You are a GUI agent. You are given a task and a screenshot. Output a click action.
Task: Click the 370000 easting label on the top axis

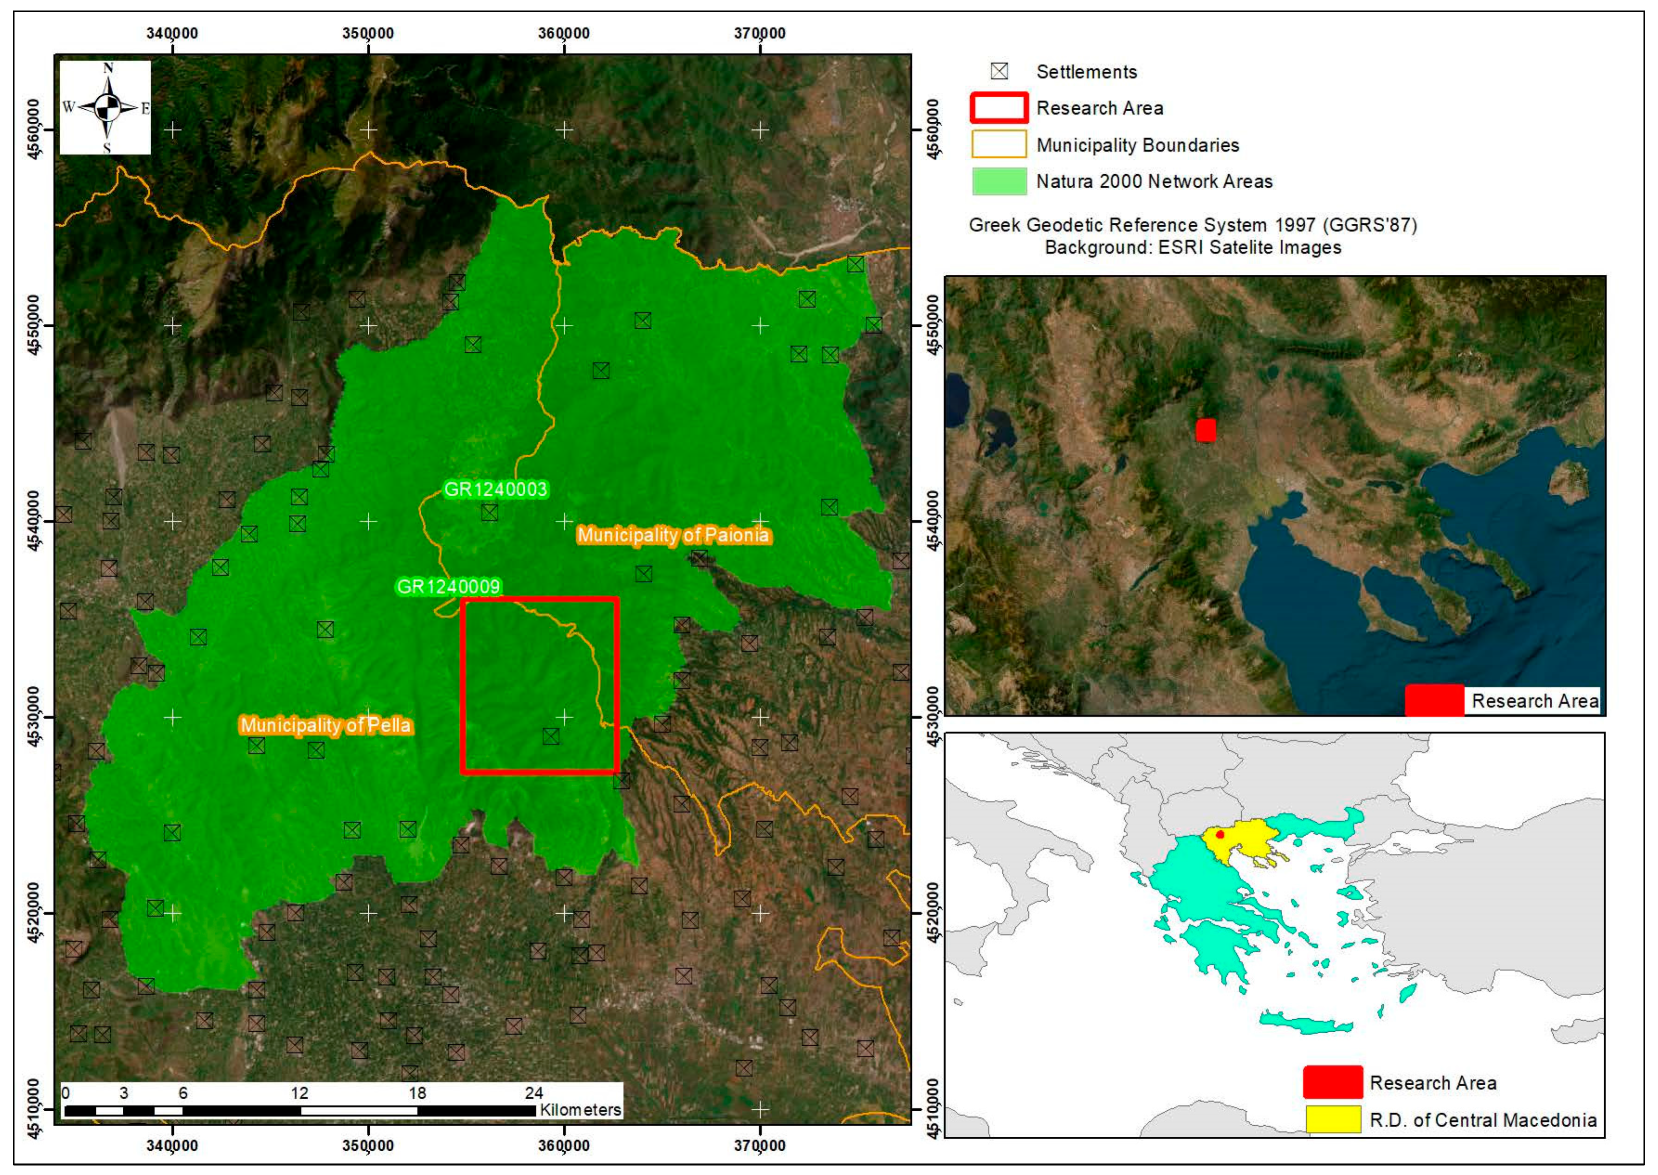(760, 33)
